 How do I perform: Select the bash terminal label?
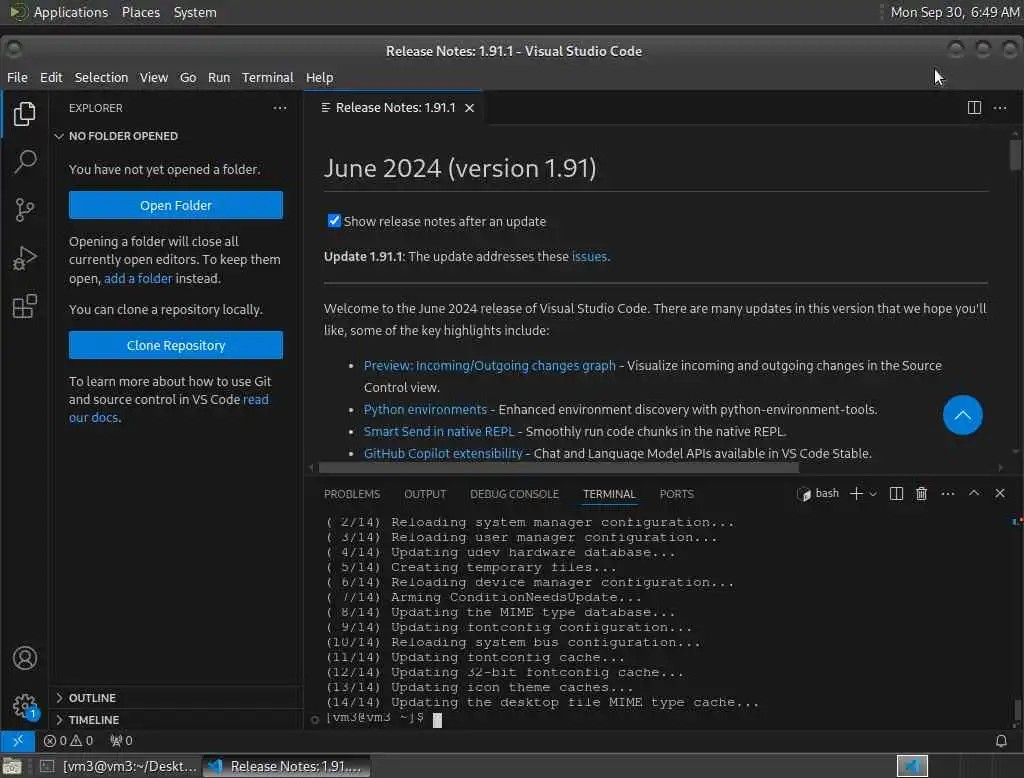coord(818,494)
